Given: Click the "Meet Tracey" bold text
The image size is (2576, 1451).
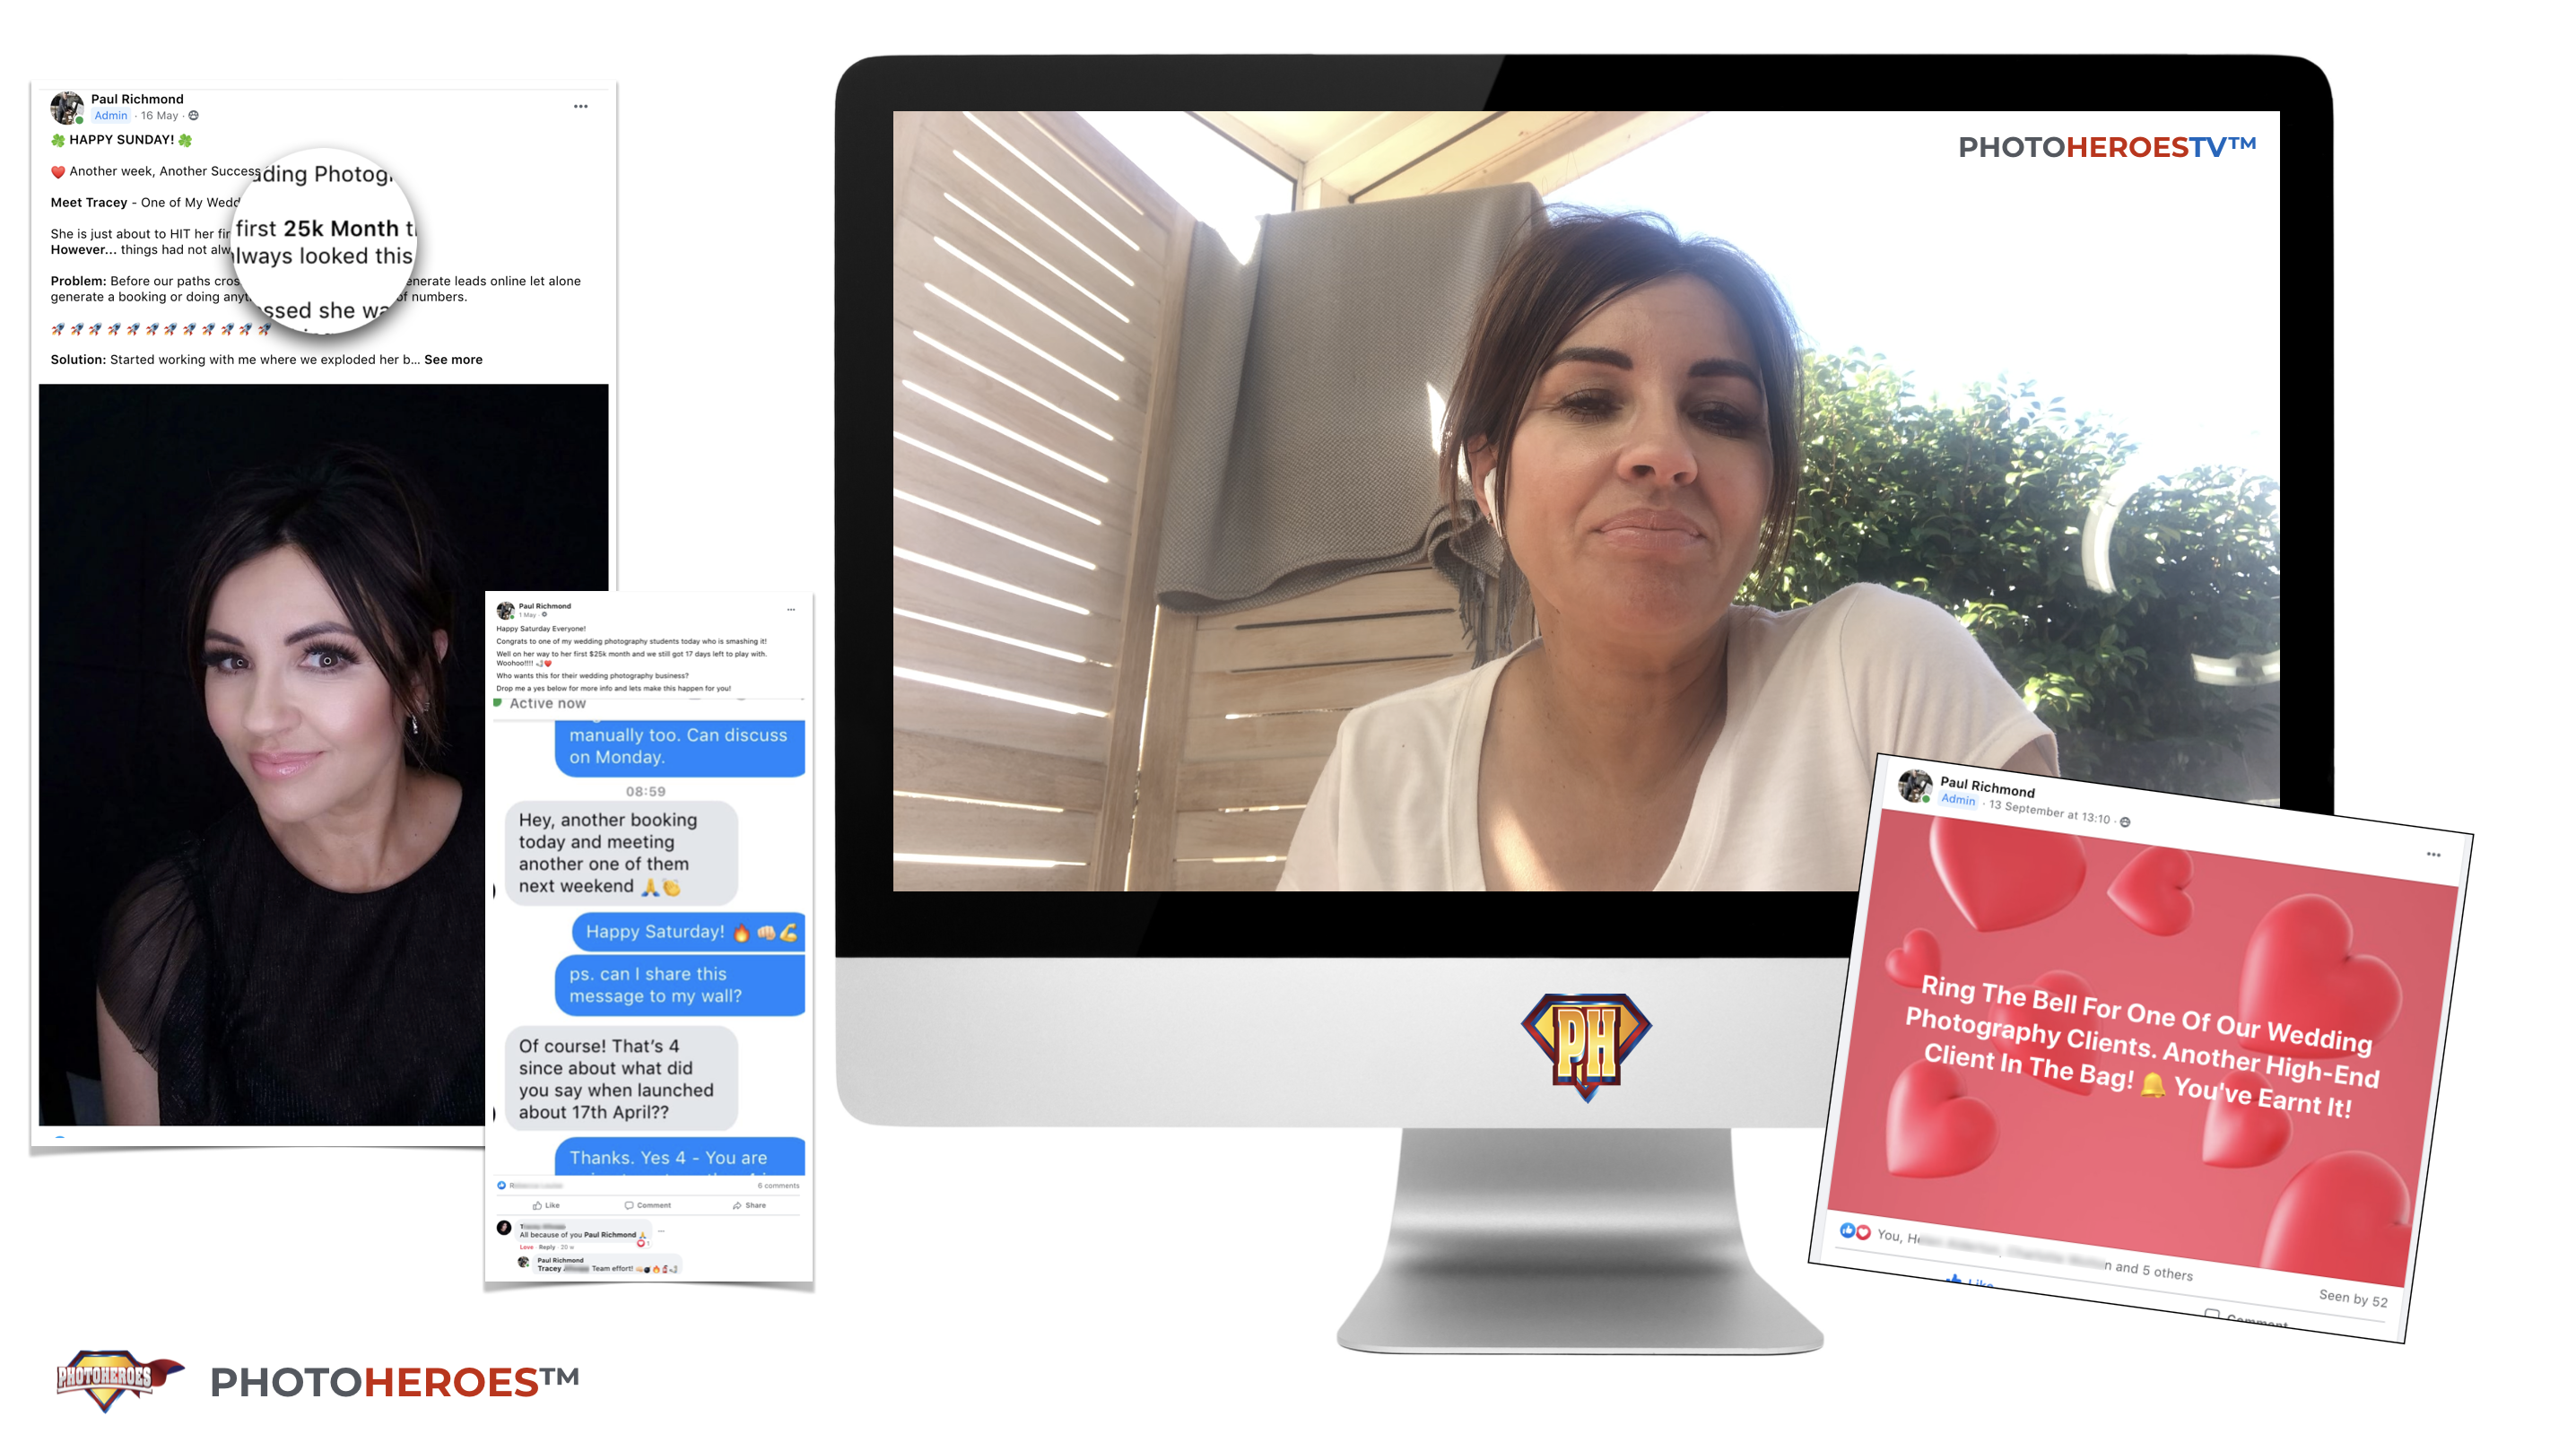Looking at the screenshot, I should click(x=88, y=203).
